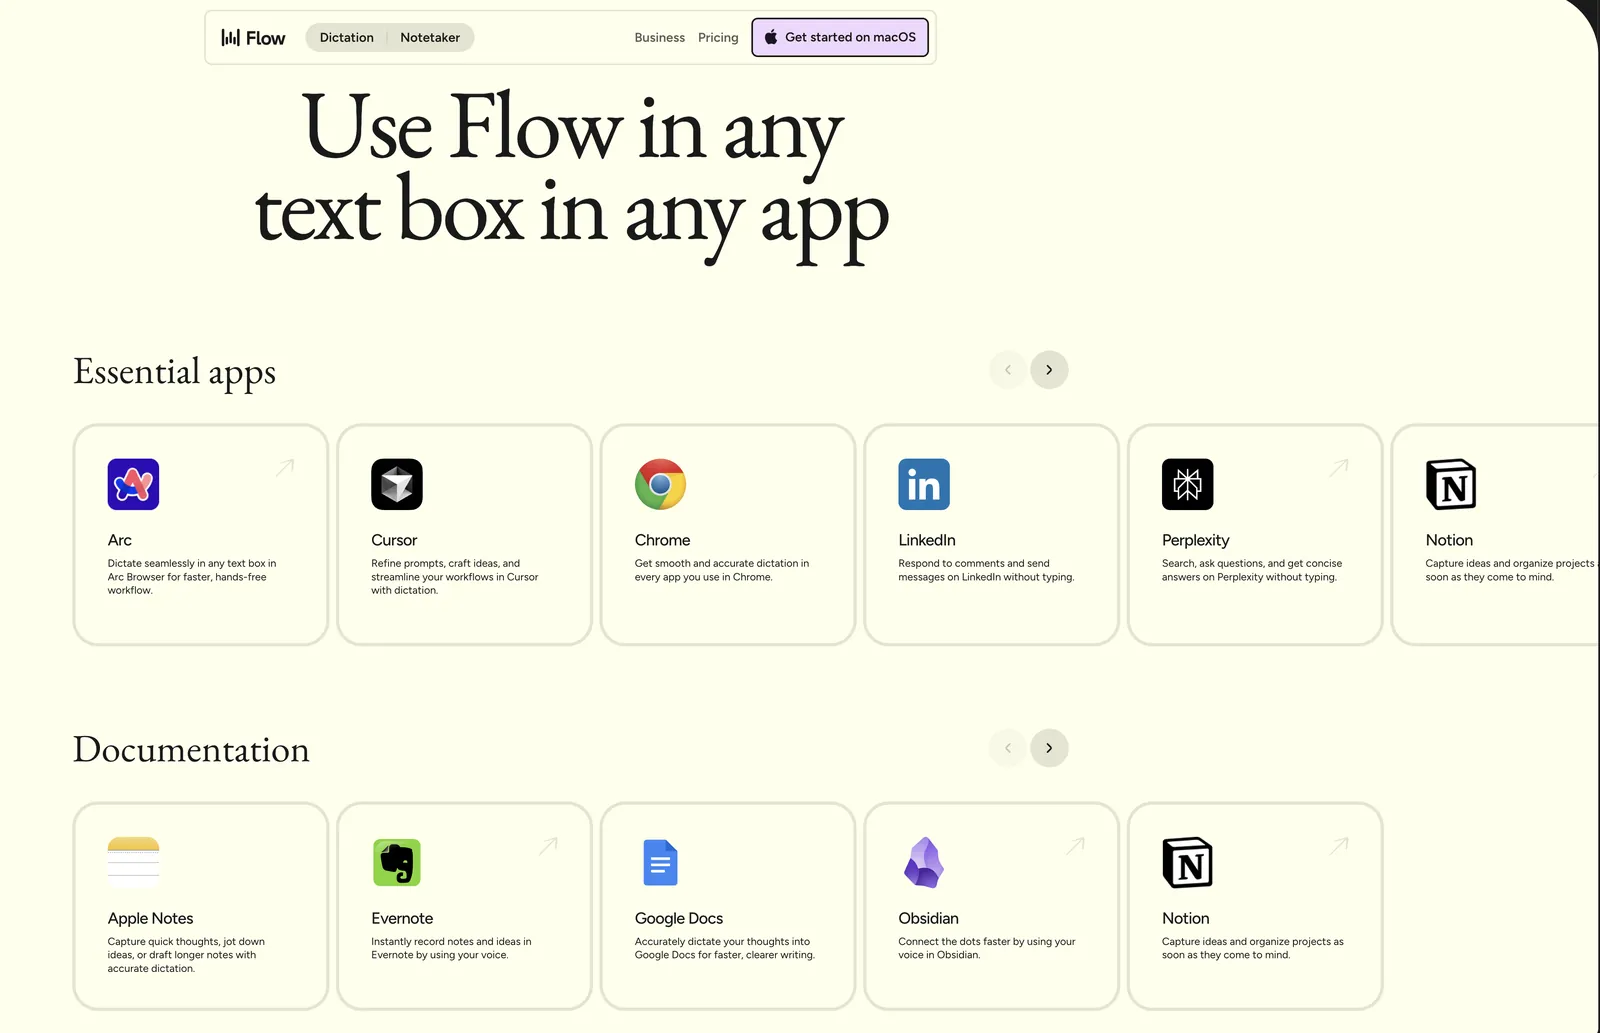Open the arrow link on the Obsidian card
The width and height of the screenshot is (1600, 1033).
pos(1075,846)
